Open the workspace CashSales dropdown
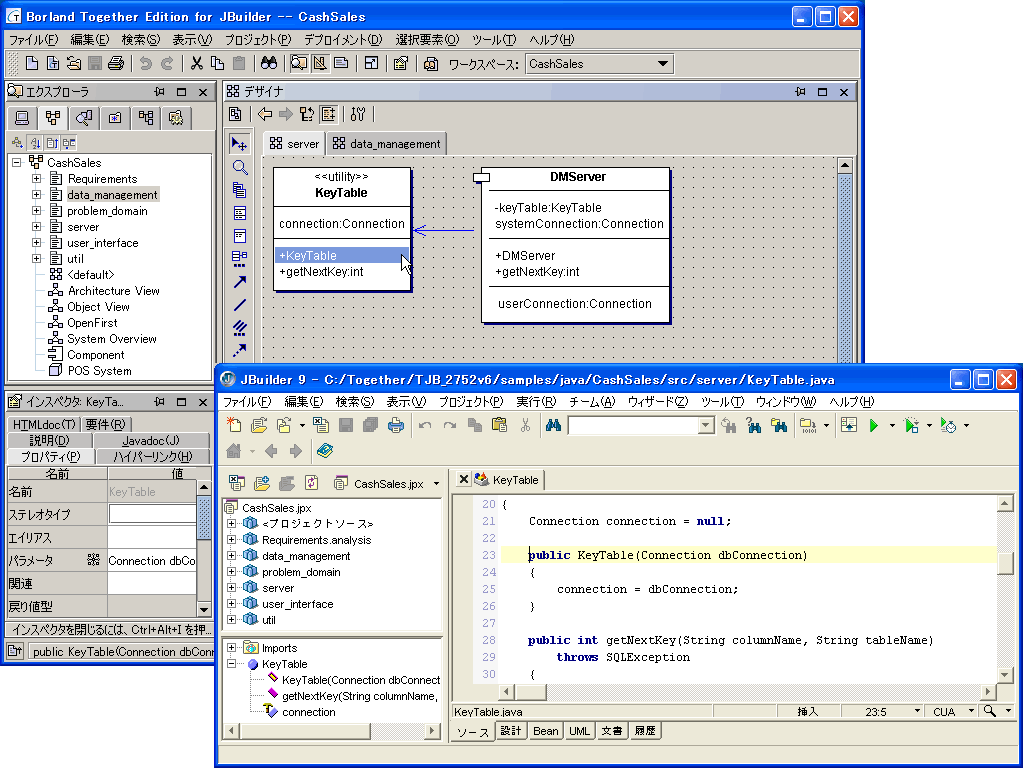Image resolution: width=1024 pixels, height=768 pixels. coord(663,63)
